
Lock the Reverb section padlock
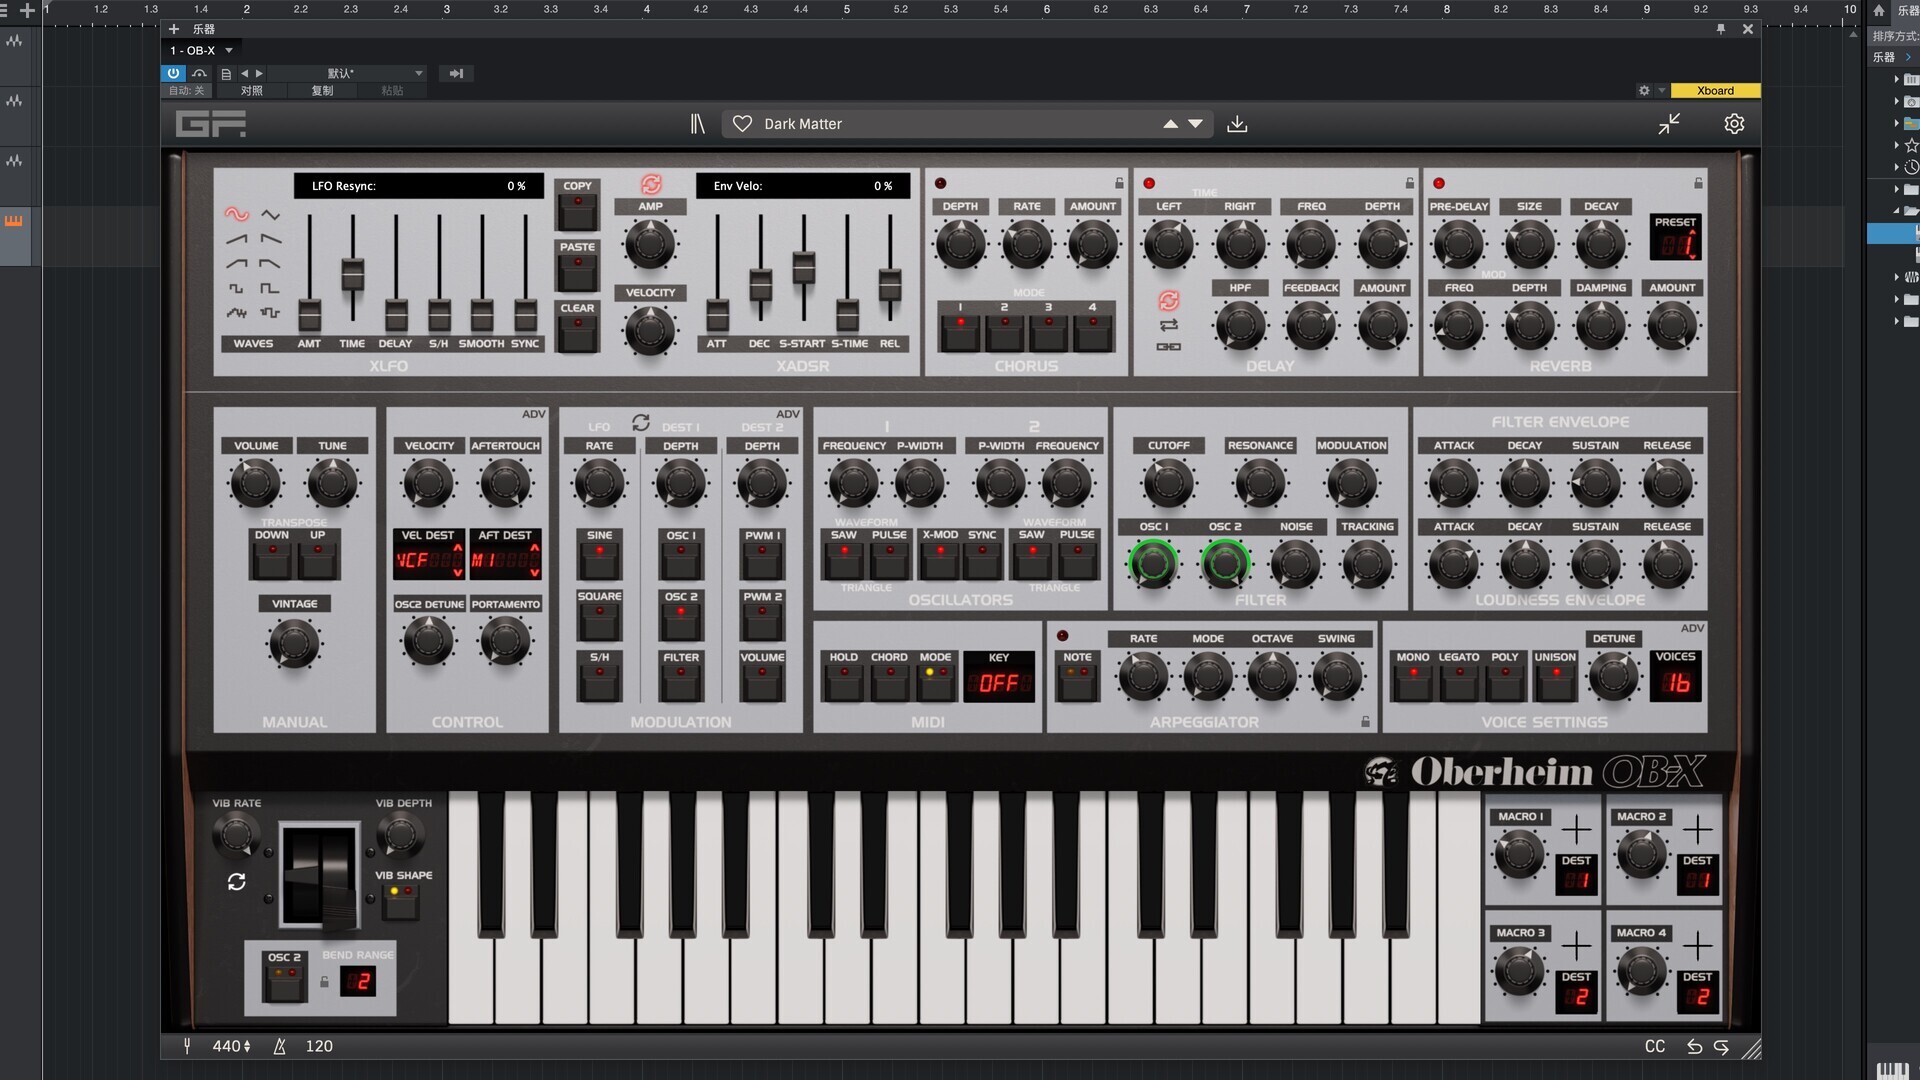point(1698,183)
